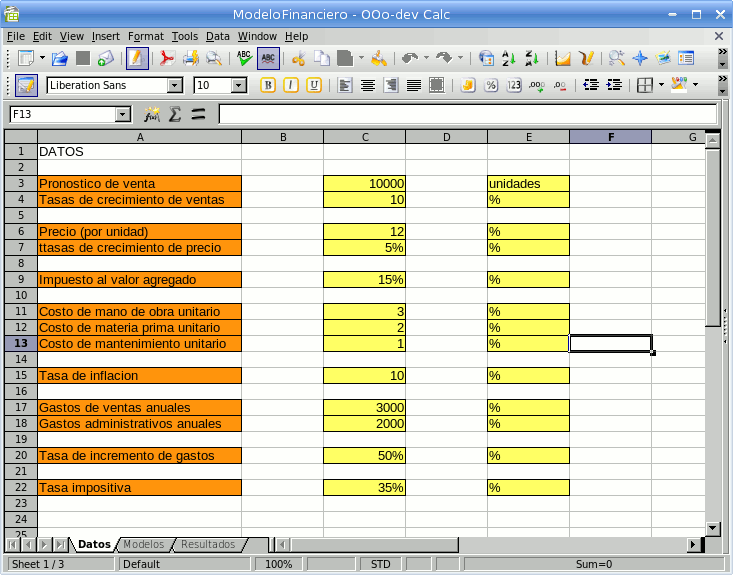Add a decimal place
The height and width of the screenshot is (575, 733).
537,86
